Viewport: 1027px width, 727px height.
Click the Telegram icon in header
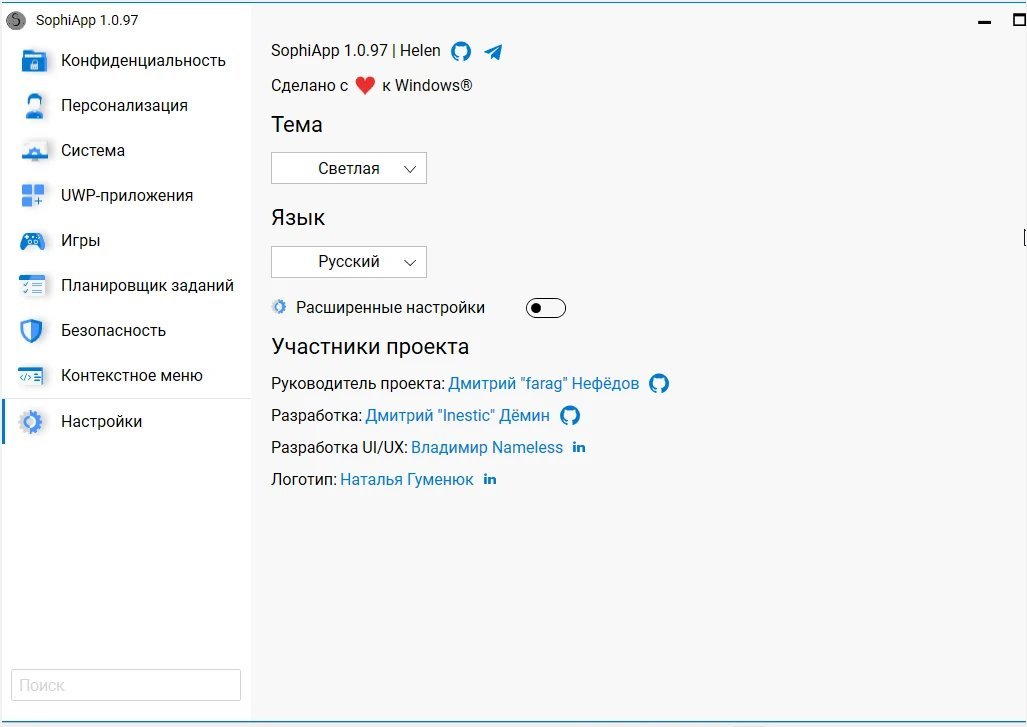pyautogui.click(x=493, y=52)
